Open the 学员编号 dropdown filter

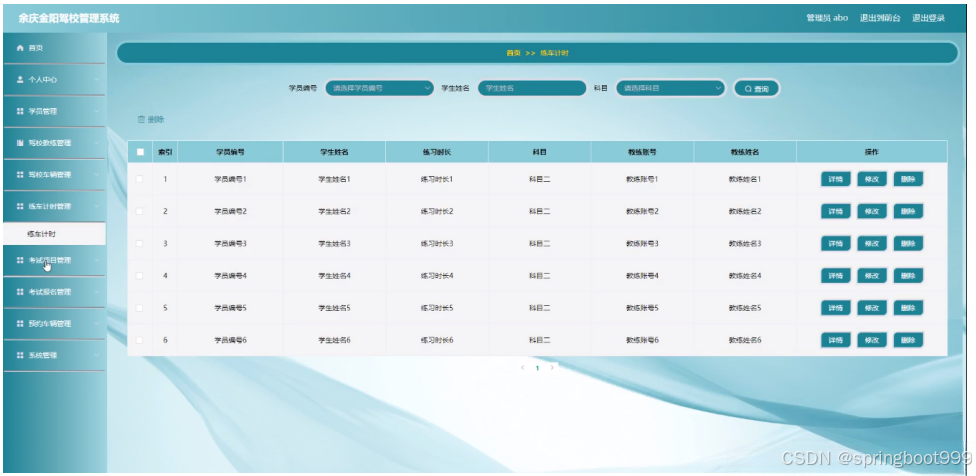[x=380, y=88]
